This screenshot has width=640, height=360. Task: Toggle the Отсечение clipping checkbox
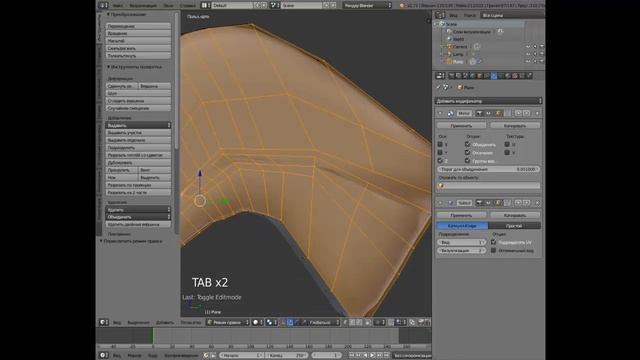pos(468,152)
